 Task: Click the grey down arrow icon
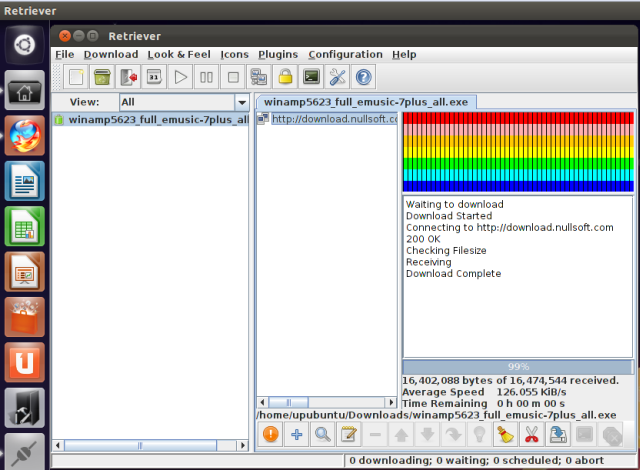[x=427, y=434]
